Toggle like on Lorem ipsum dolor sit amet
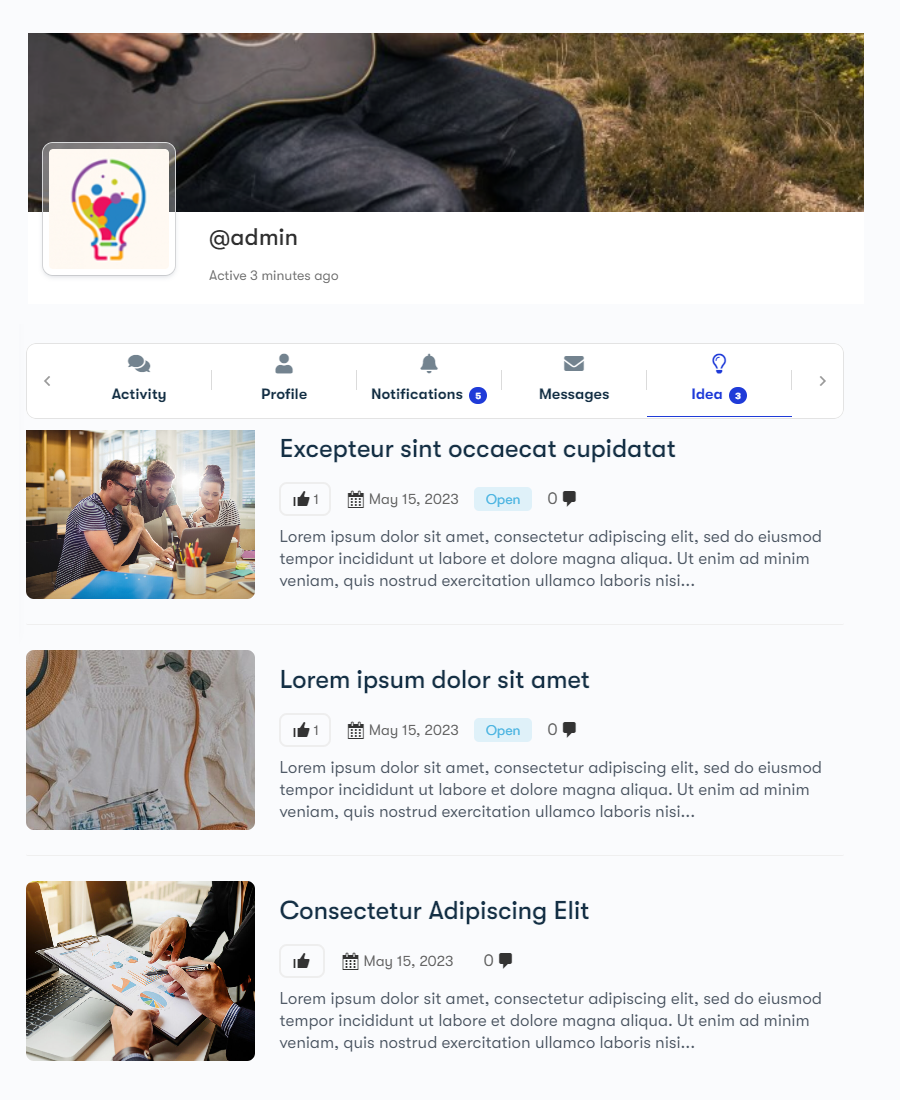The width and height of the screenshot is (900, 1100). pyautogui.click(x=305, y=730)
